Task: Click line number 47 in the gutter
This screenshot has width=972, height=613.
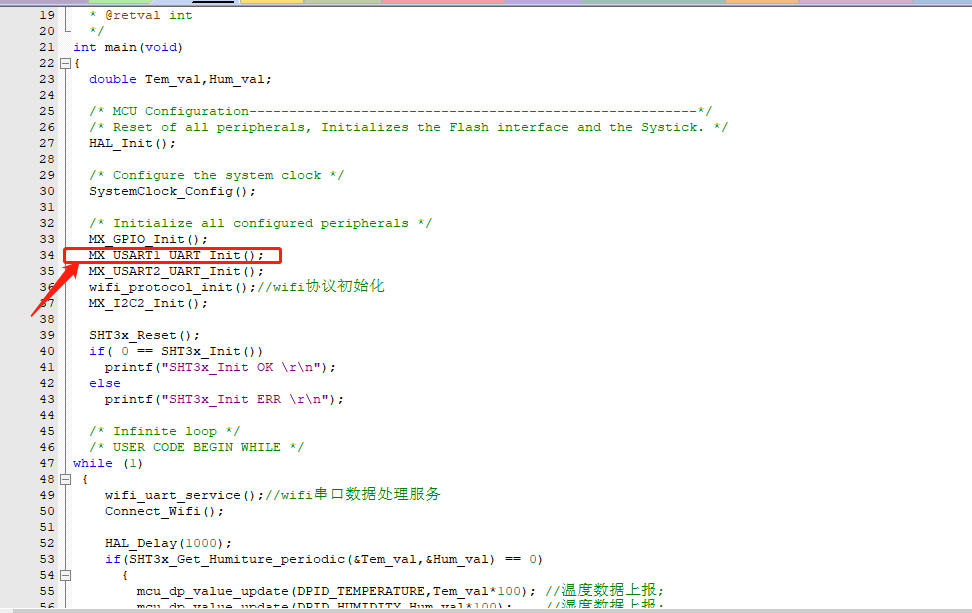Action: (x=47, y=463)
